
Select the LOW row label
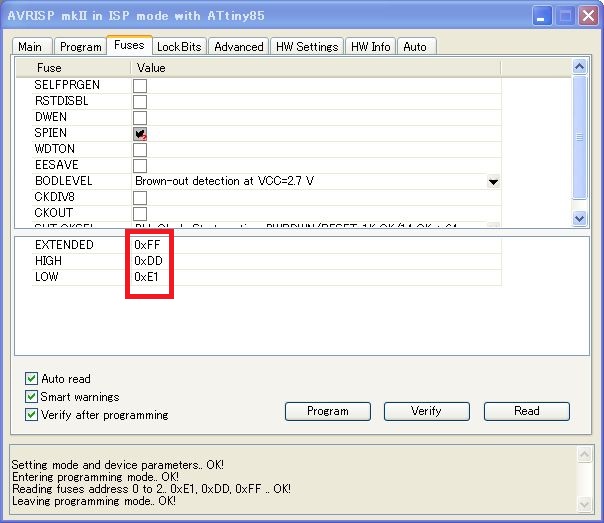[47, 277]
